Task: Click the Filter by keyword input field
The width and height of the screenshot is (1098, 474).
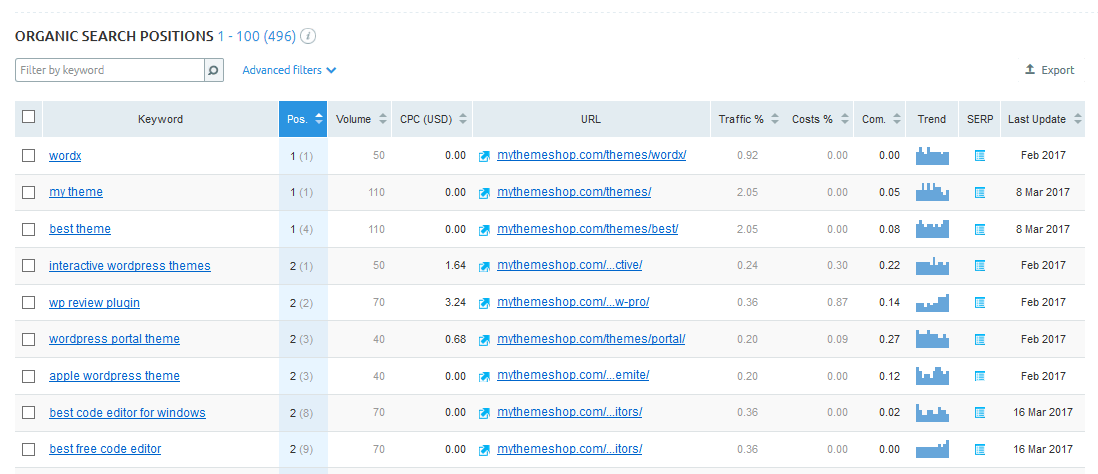Action: tap(110, 70)
